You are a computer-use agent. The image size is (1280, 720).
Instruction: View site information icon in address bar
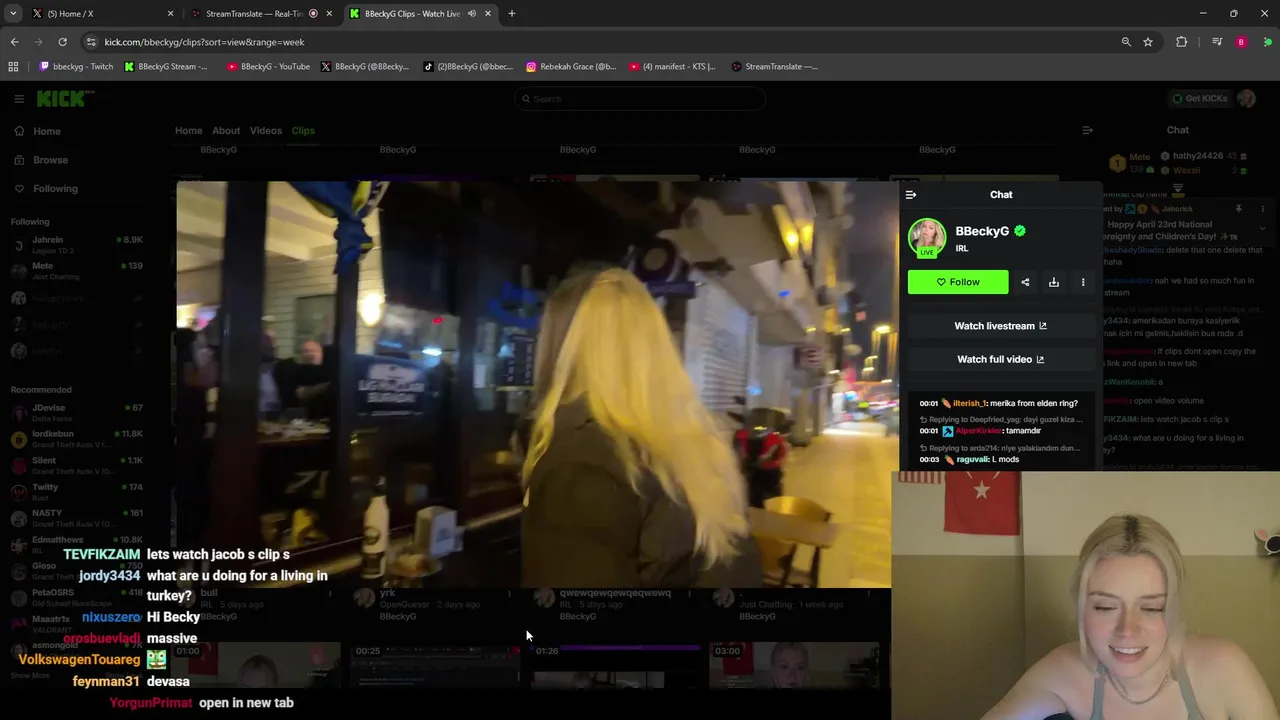(91, 42)
